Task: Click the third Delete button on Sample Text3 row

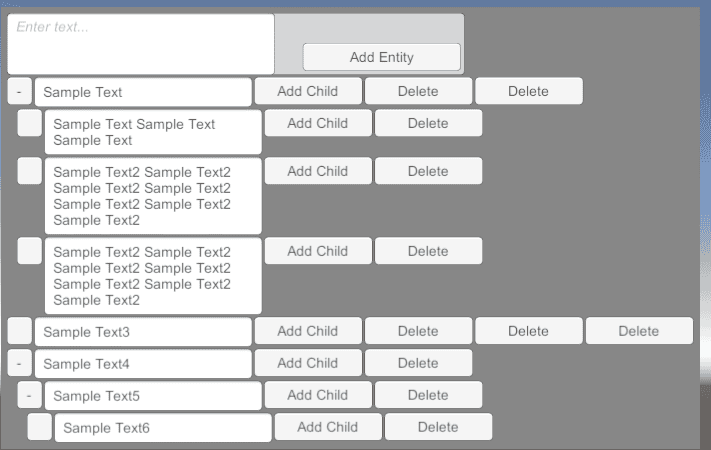Action: click(639, 331)
